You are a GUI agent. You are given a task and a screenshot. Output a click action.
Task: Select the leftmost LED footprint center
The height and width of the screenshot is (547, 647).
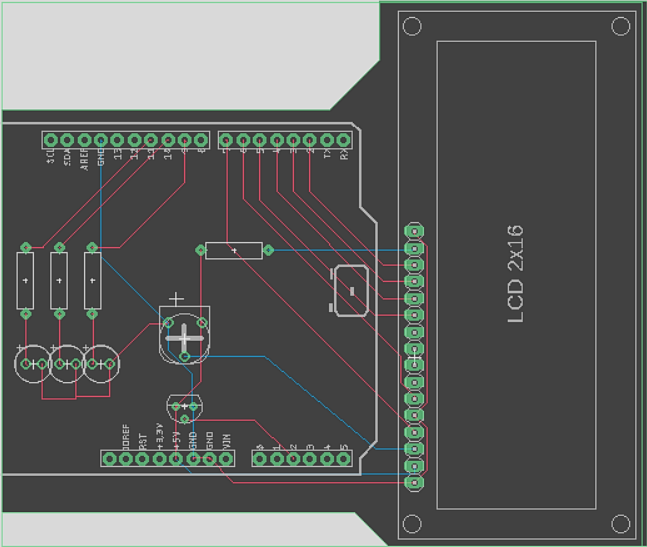coord(33,364)
